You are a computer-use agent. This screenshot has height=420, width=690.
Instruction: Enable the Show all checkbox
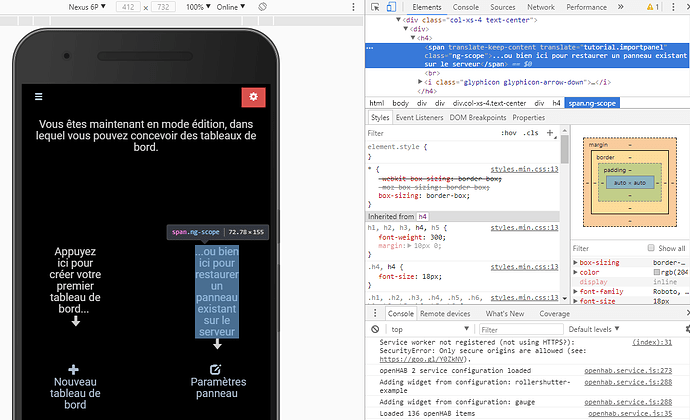click(x=651, y=248)
